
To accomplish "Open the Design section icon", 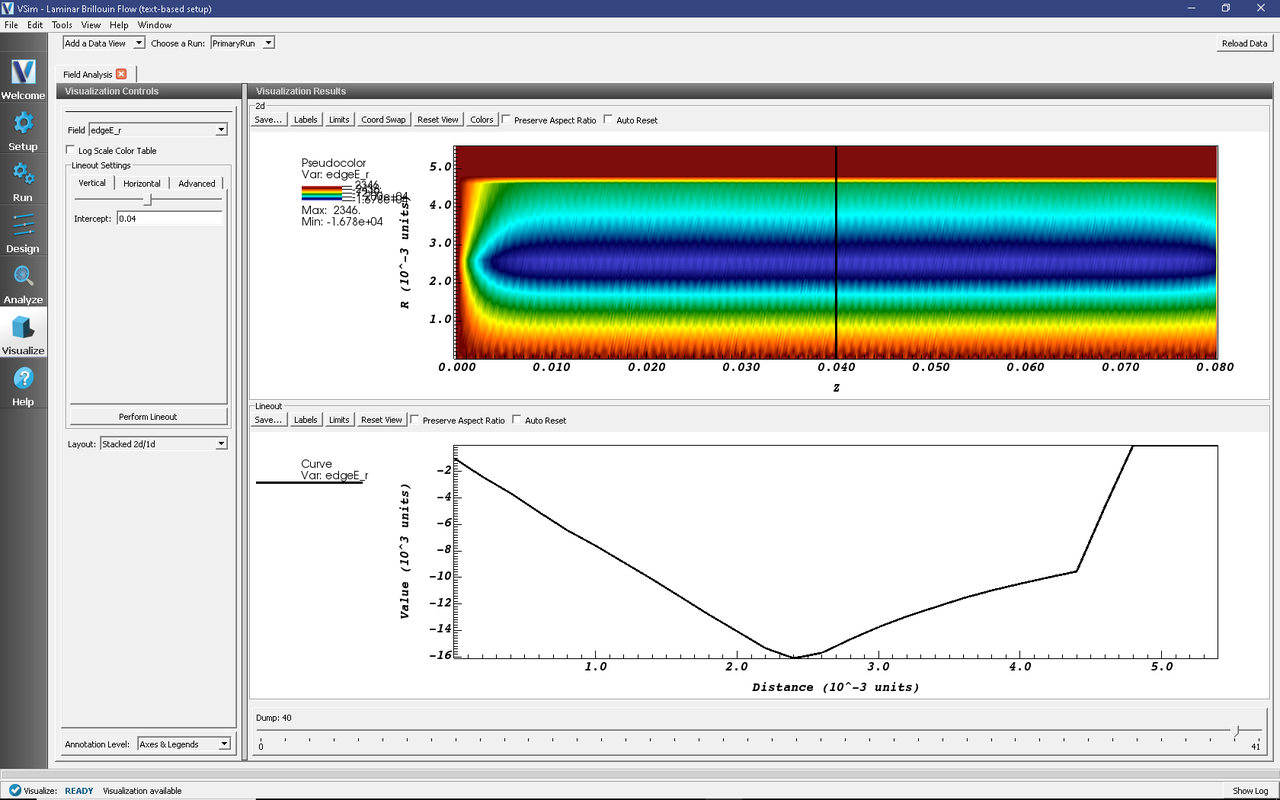I will coord(23,226).
